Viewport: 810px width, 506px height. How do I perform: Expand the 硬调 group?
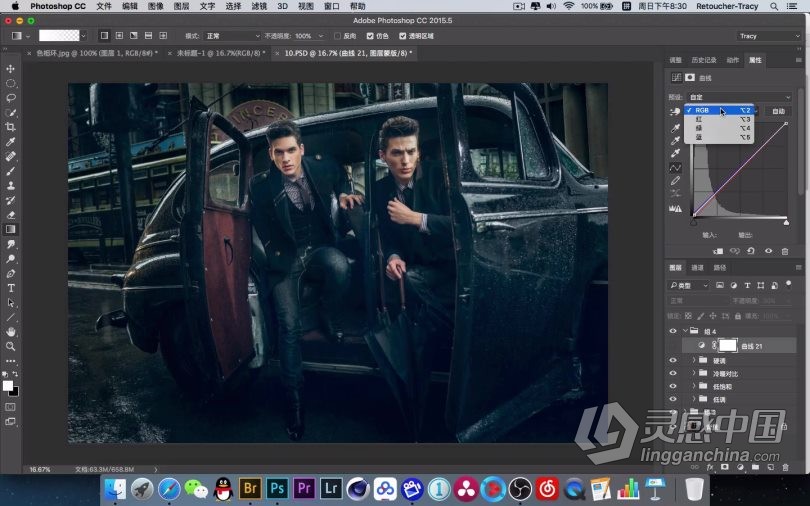click(x=694, y=360)
